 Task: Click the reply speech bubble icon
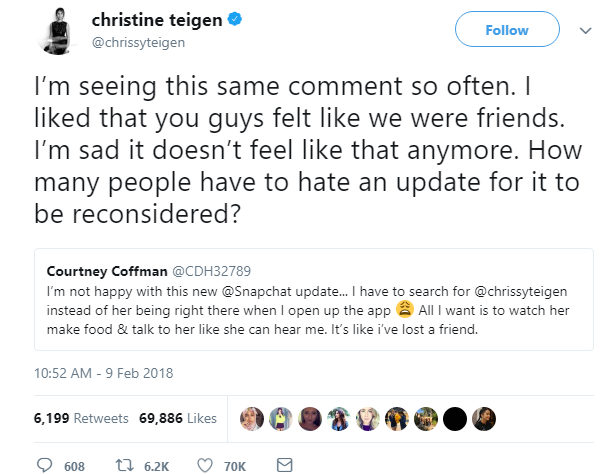(44, 465)
